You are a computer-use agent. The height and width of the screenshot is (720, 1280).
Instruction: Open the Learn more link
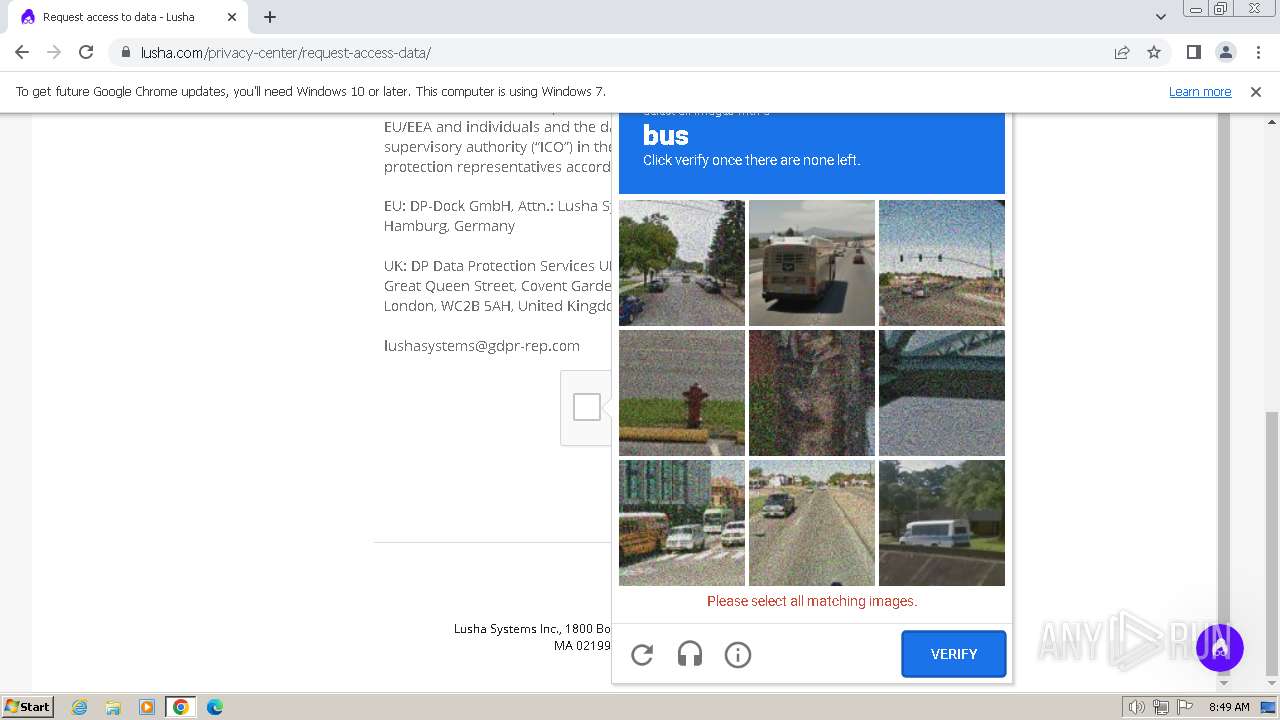[1200, 92]
